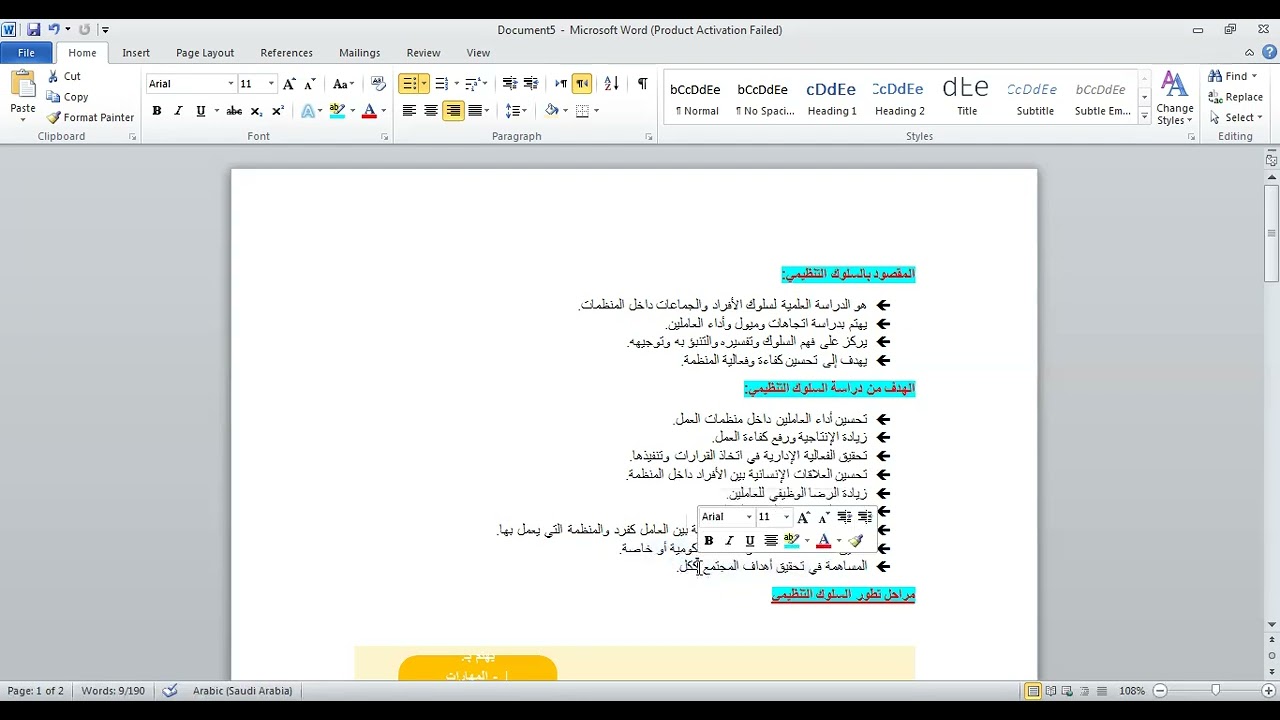Open the ribbon font size dropdown

click(x=270, y=84)
